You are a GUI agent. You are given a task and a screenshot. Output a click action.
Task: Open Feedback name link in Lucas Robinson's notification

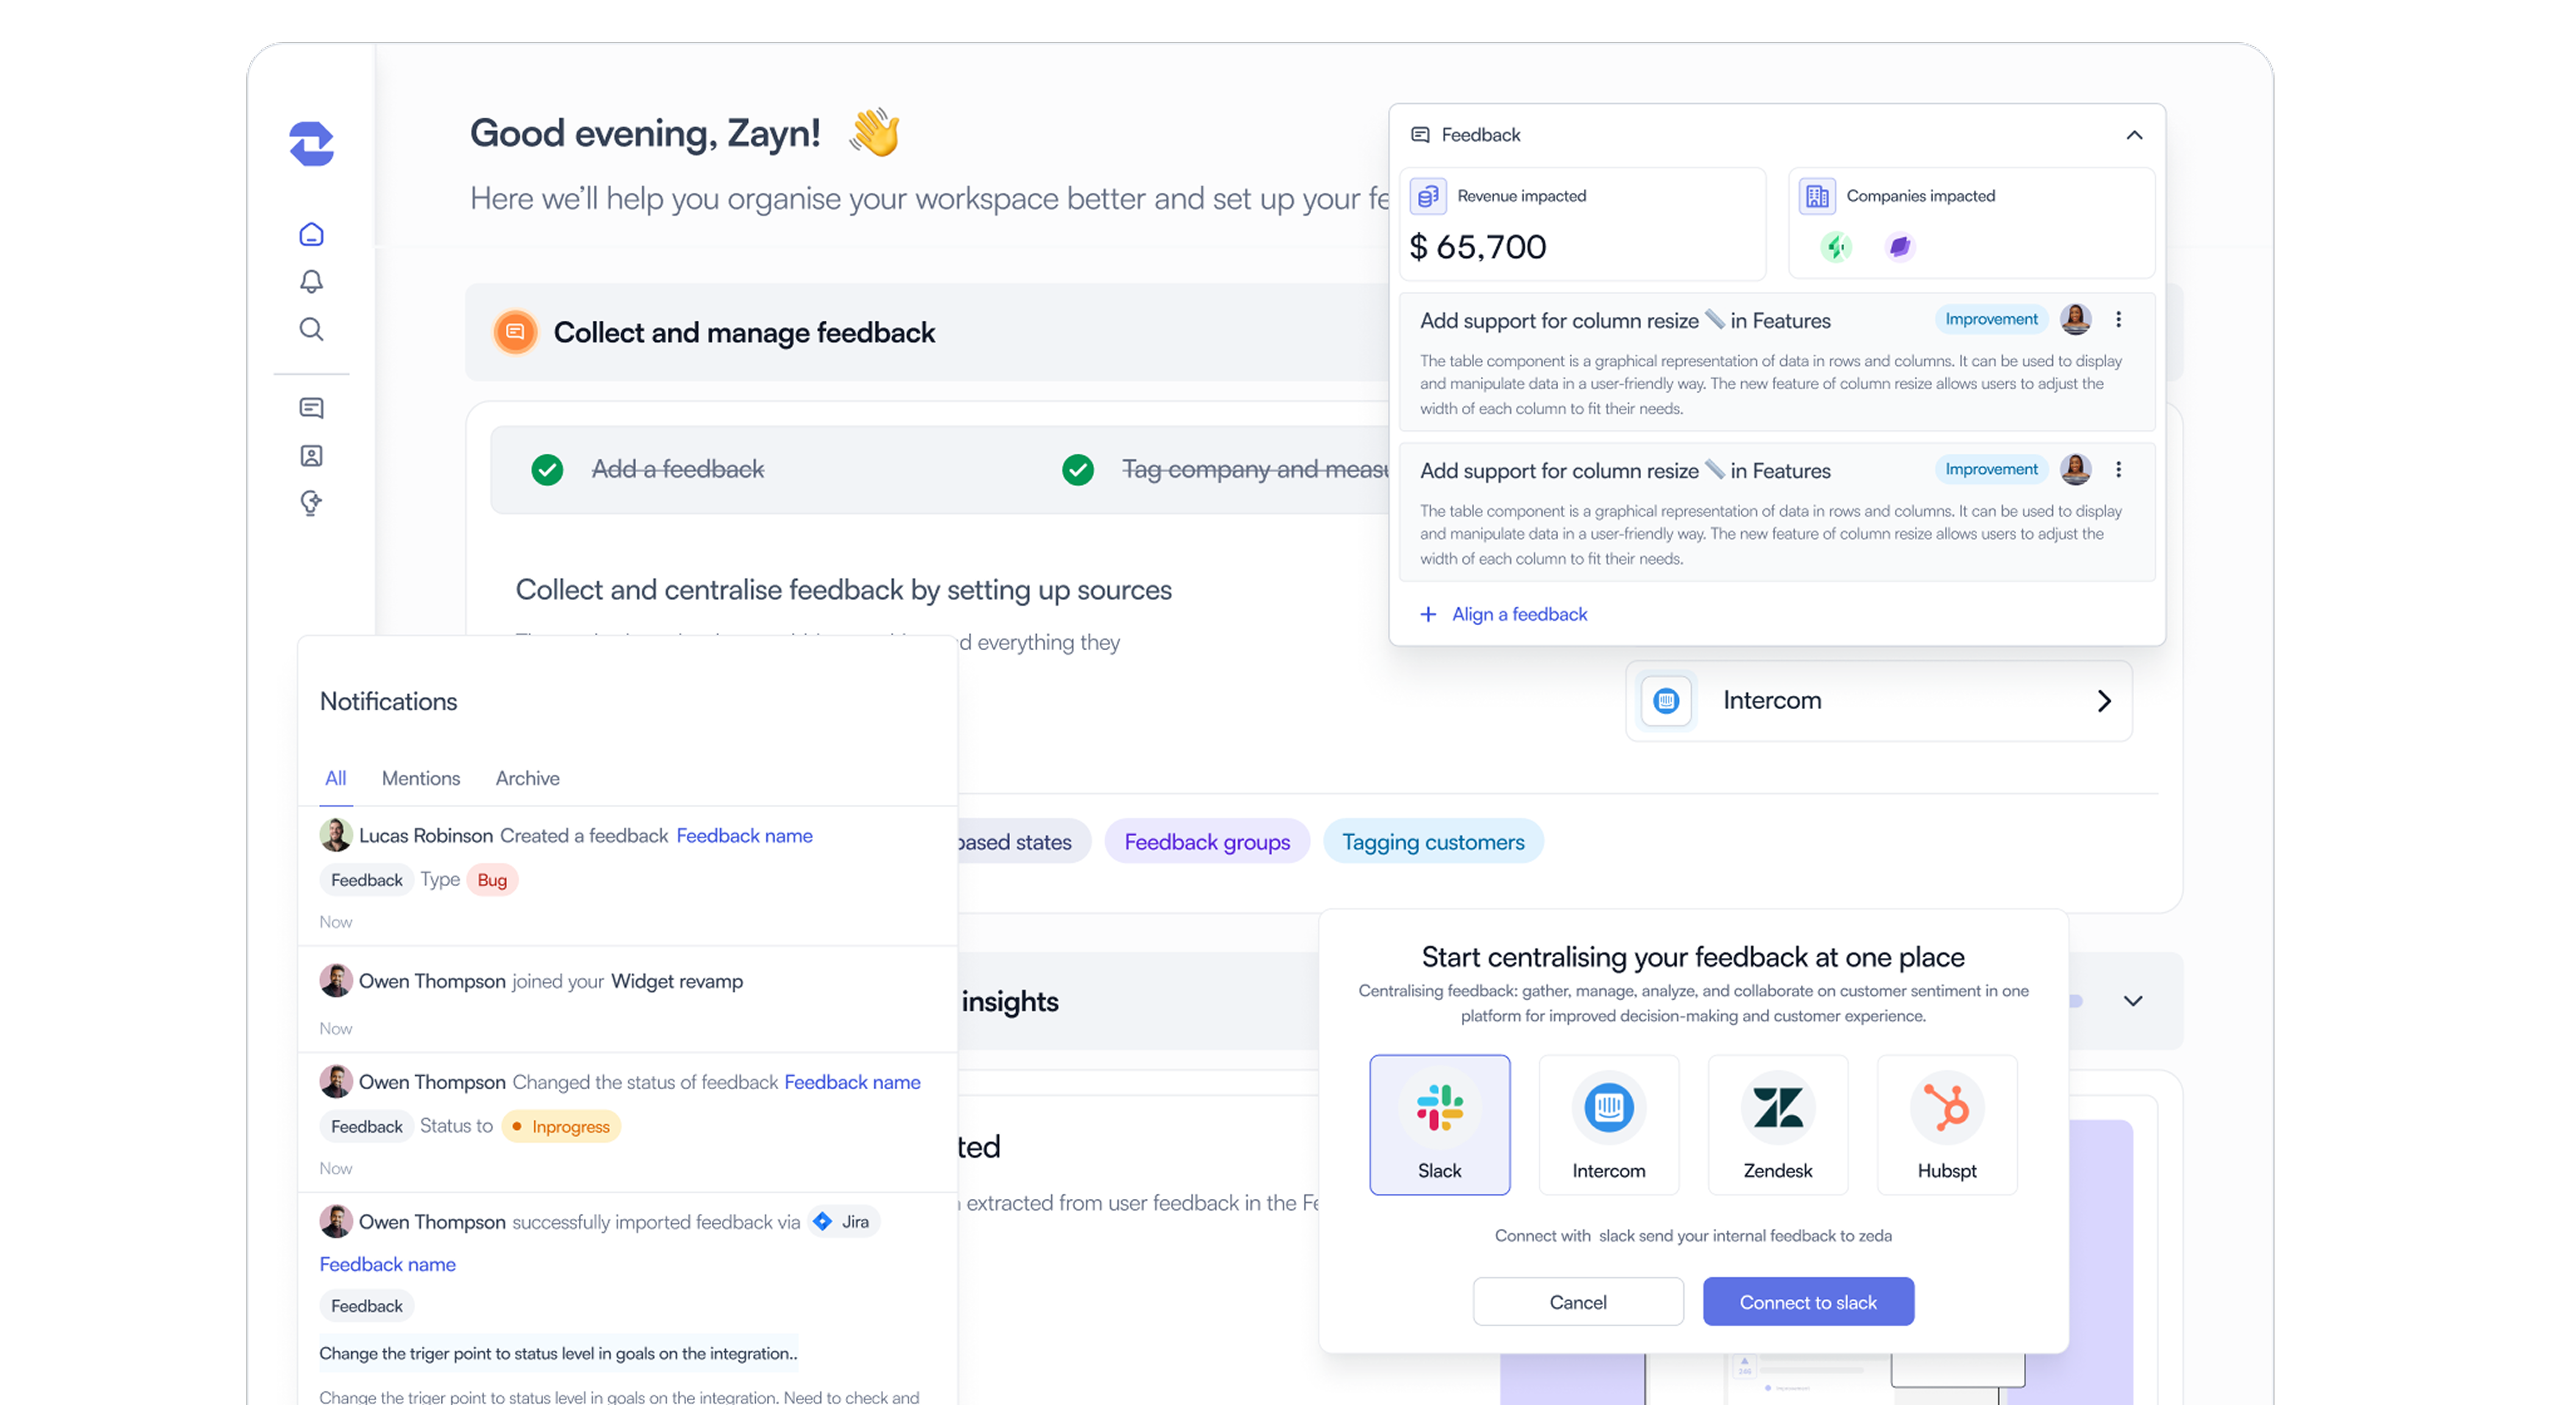[744, 835]
